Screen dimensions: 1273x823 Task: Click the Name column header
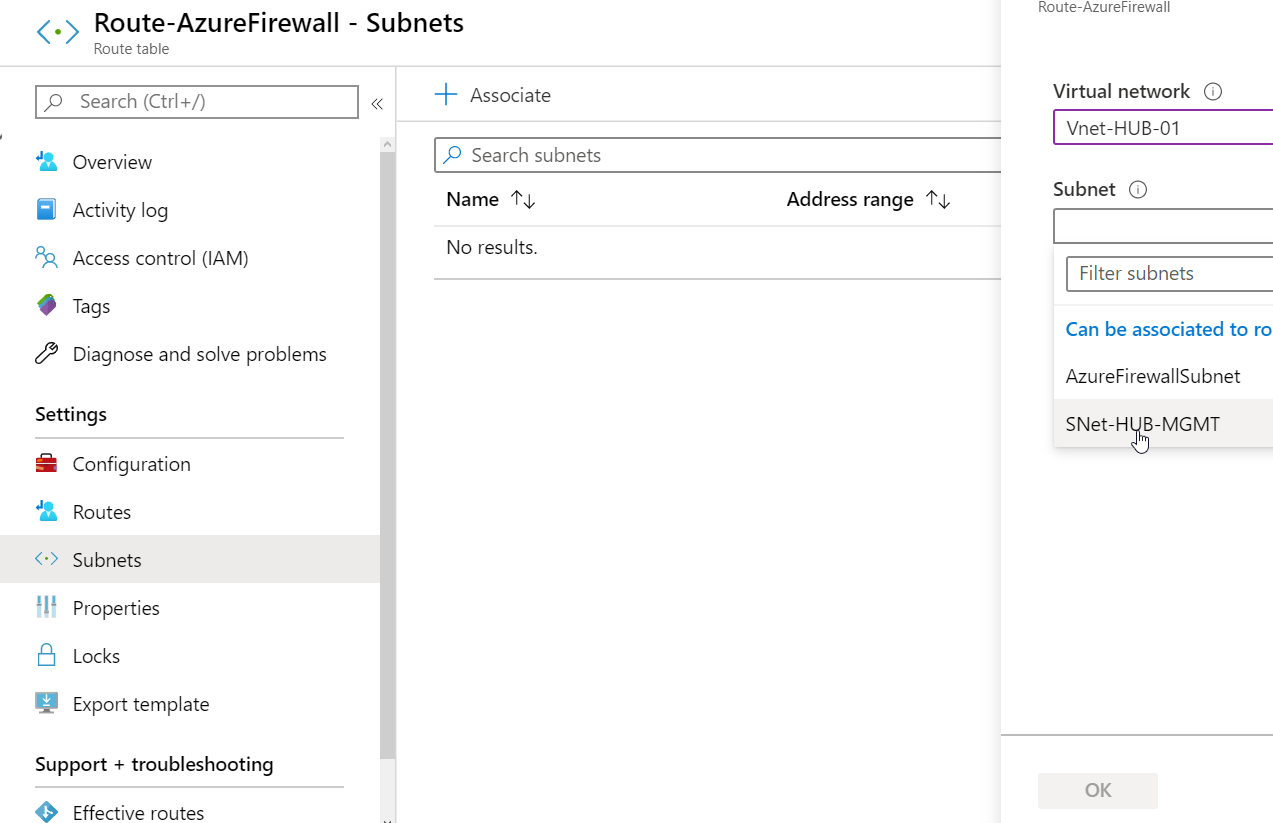tap(473, 199)
